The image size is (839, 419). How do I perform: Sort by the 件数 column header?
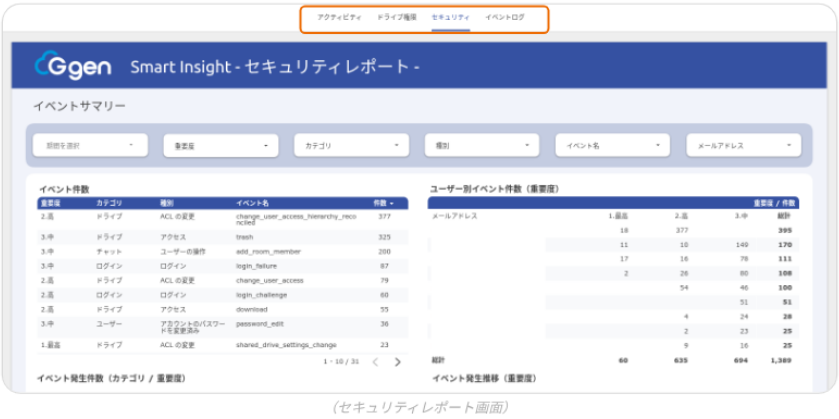pos(383,203)
